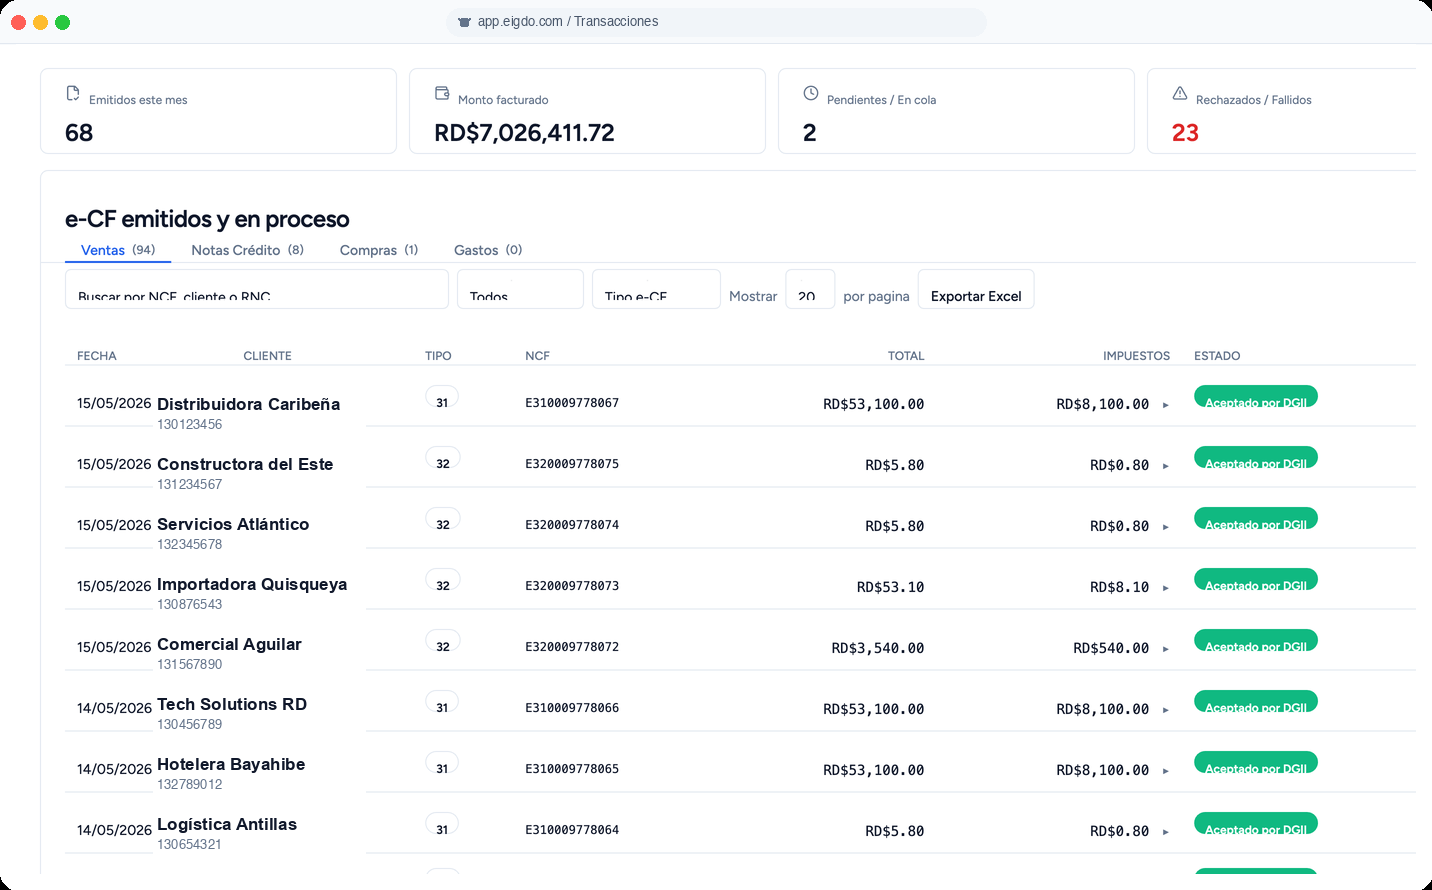Click tipo badge 31 in Hotelera Bayahibe row
This screenshot has height=890, width=1432.
point(442,763)
